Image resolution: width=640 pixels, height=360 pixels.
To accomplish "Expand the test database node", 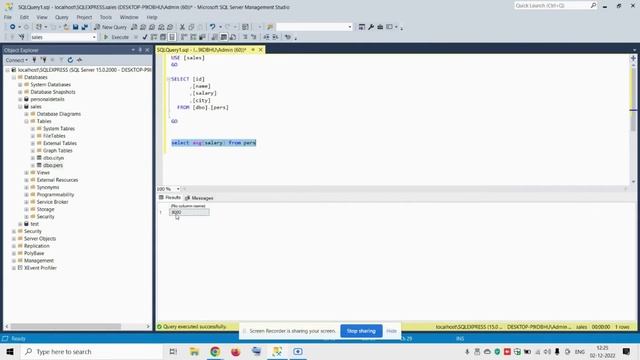I will [x=20, y=224].
